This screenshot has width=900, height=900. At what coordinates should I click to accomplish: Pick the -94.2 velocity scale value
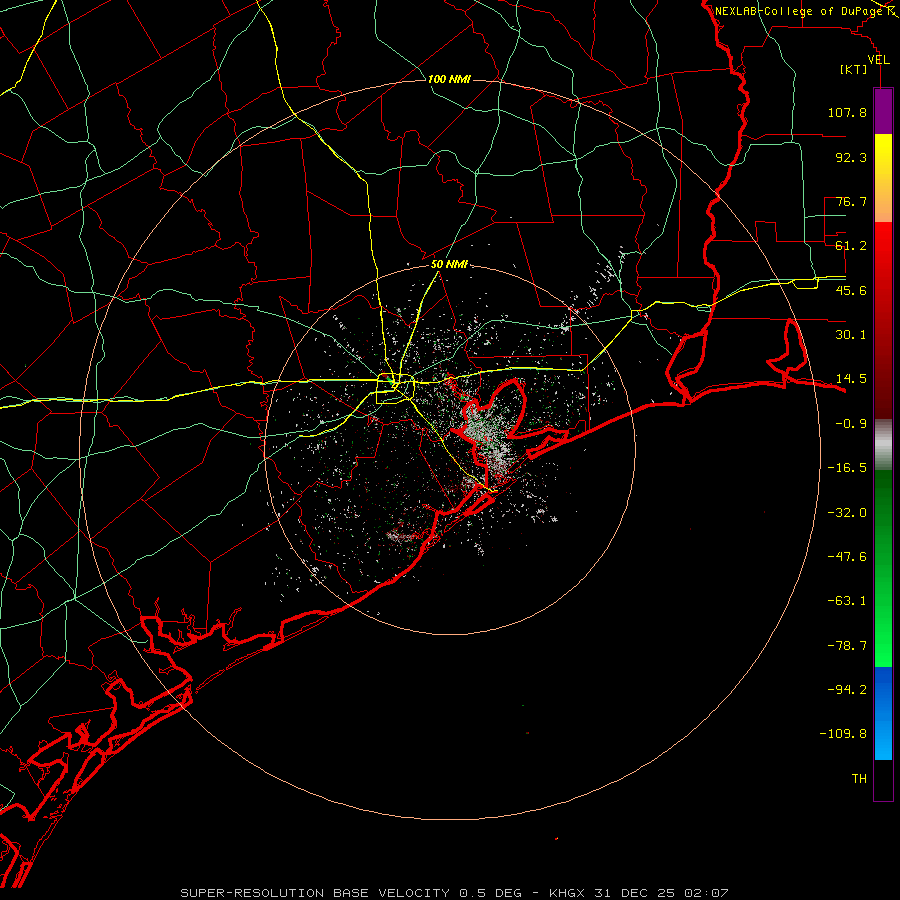coord(847,689)
